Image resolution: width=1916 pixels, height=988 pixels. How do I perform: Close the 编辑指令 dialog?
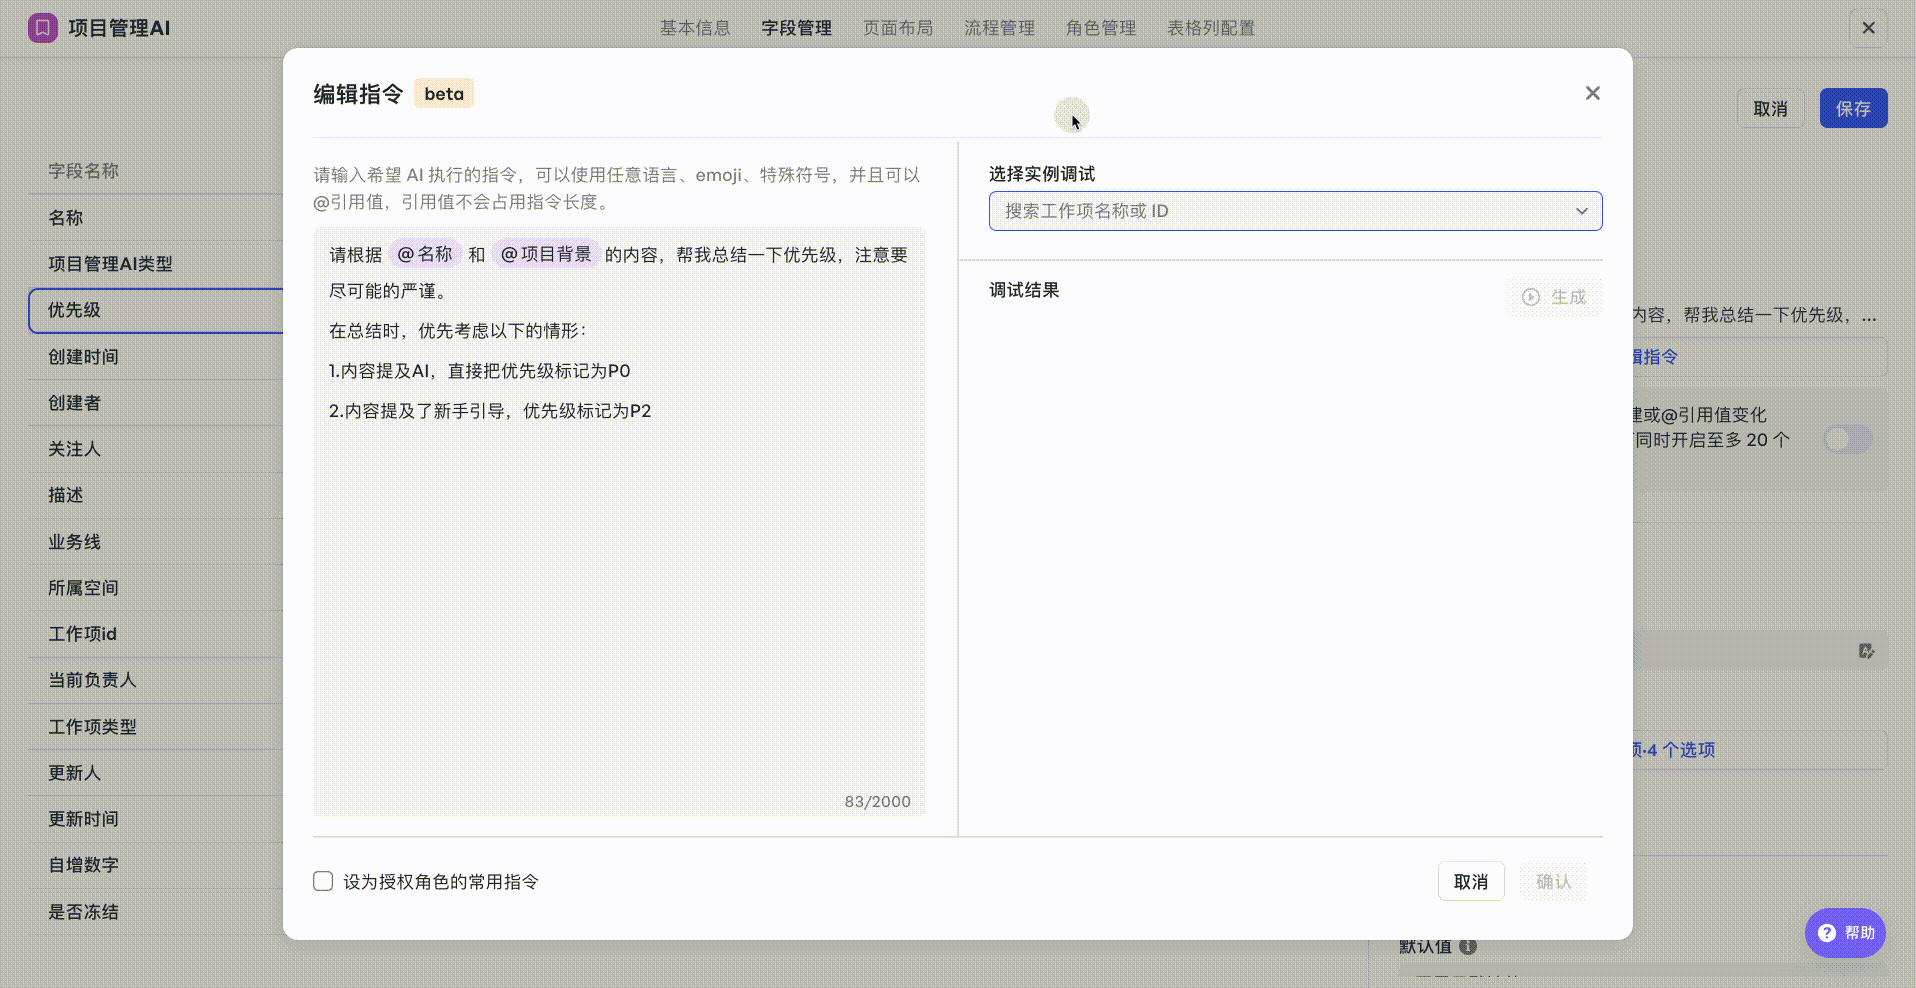[1592, 93]
